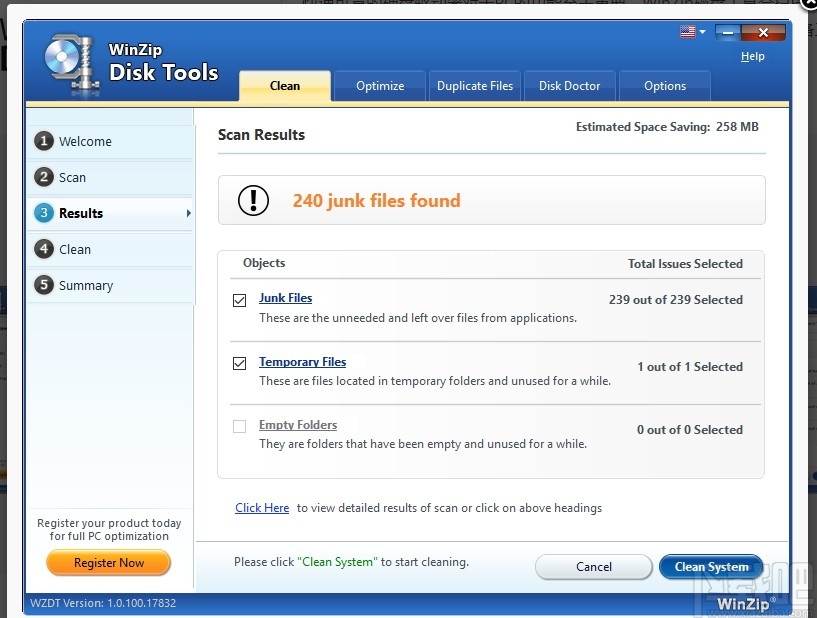Image resolution: width=817 pixels, height=618 pixels.
Task: Enable the Empty Folders checkbox
Action: [x=239, y=426]
